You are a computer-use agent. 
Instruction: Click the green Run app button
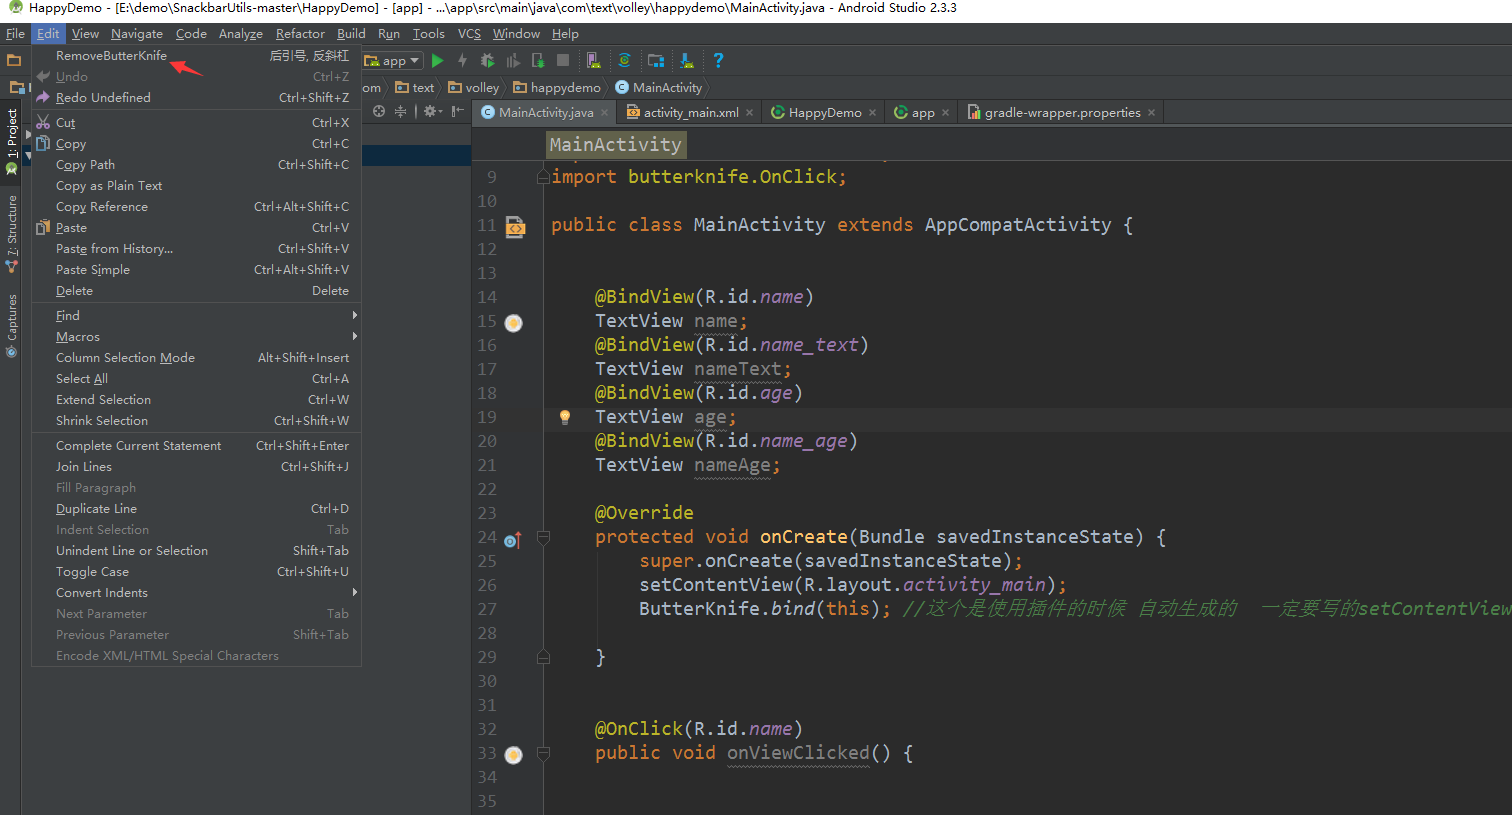(x=437, y=61)
